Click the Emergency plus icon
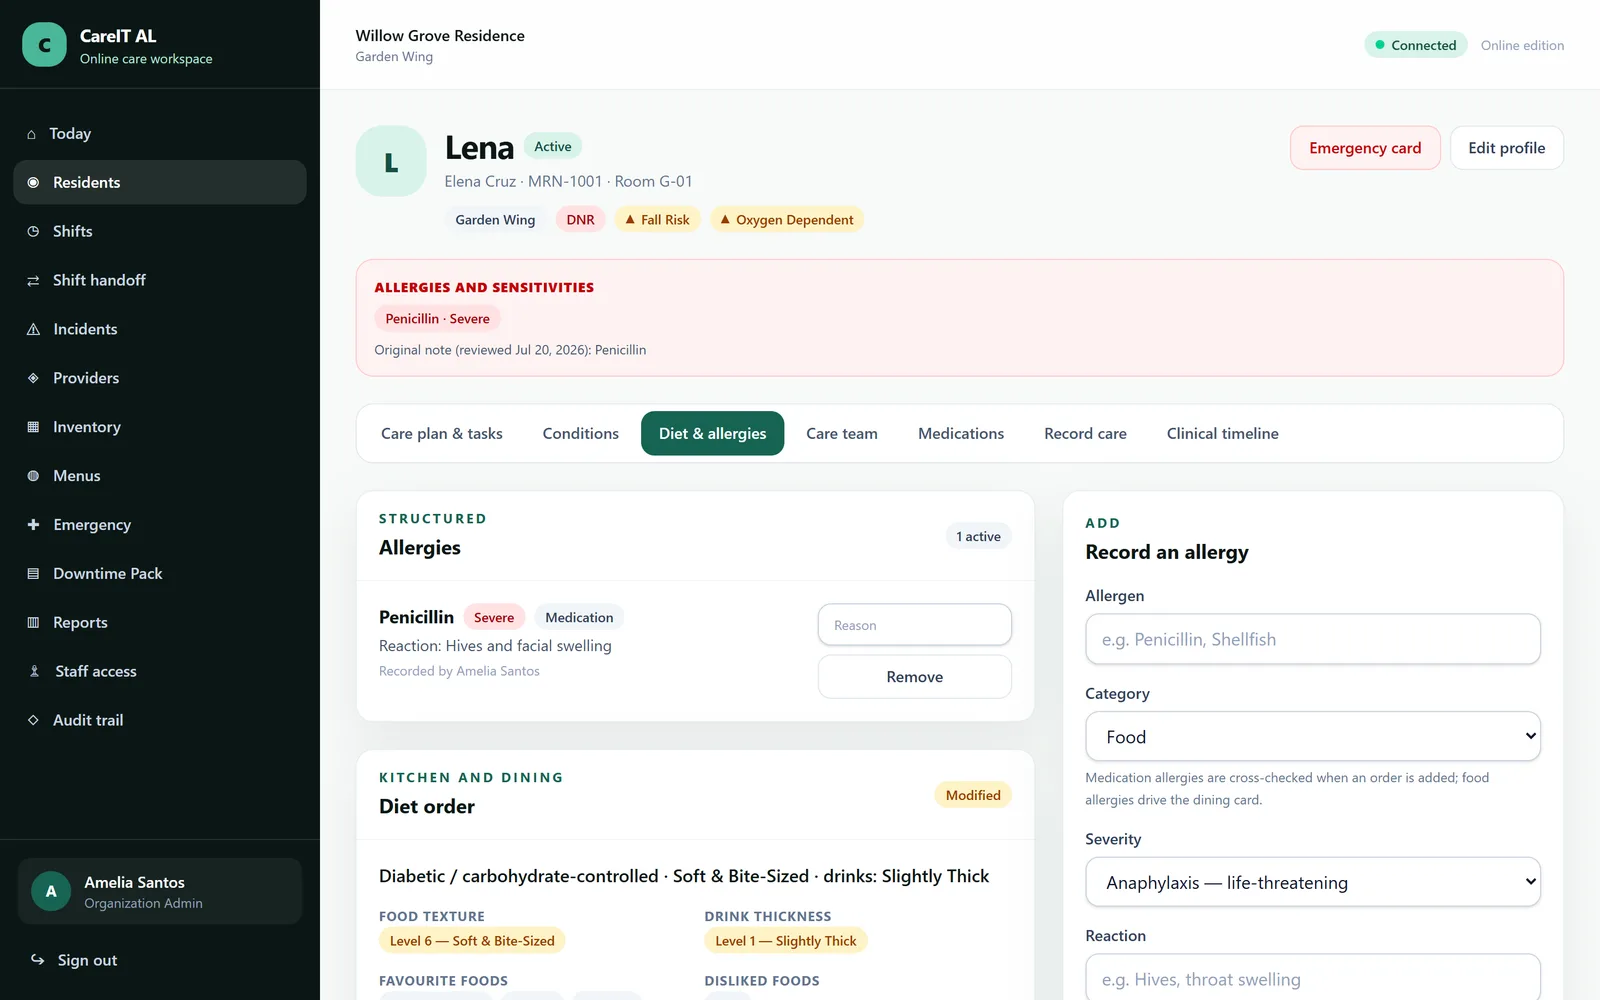 coord(33,524)
